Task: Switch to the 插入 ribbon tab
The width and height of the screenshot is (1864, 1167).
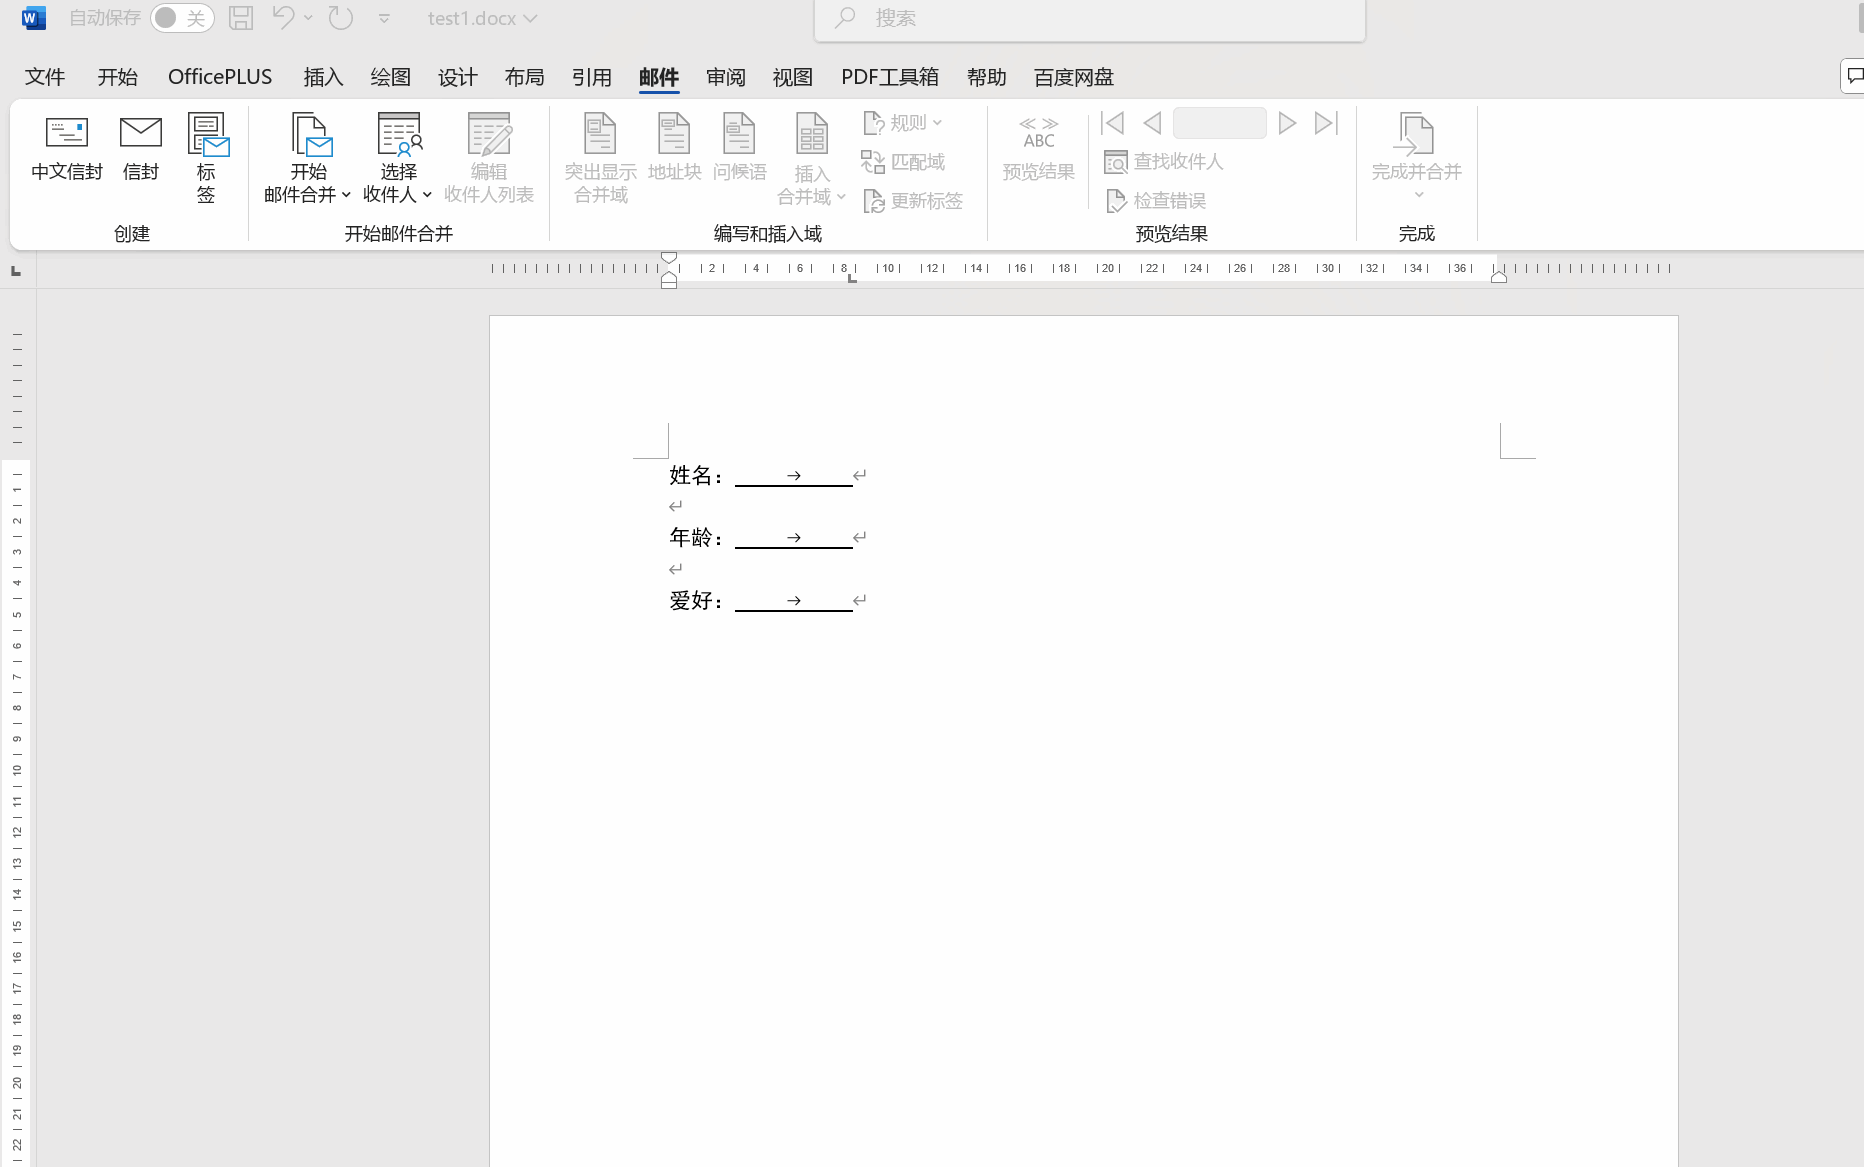Action: pyautogui.click(x=323, y=77)
